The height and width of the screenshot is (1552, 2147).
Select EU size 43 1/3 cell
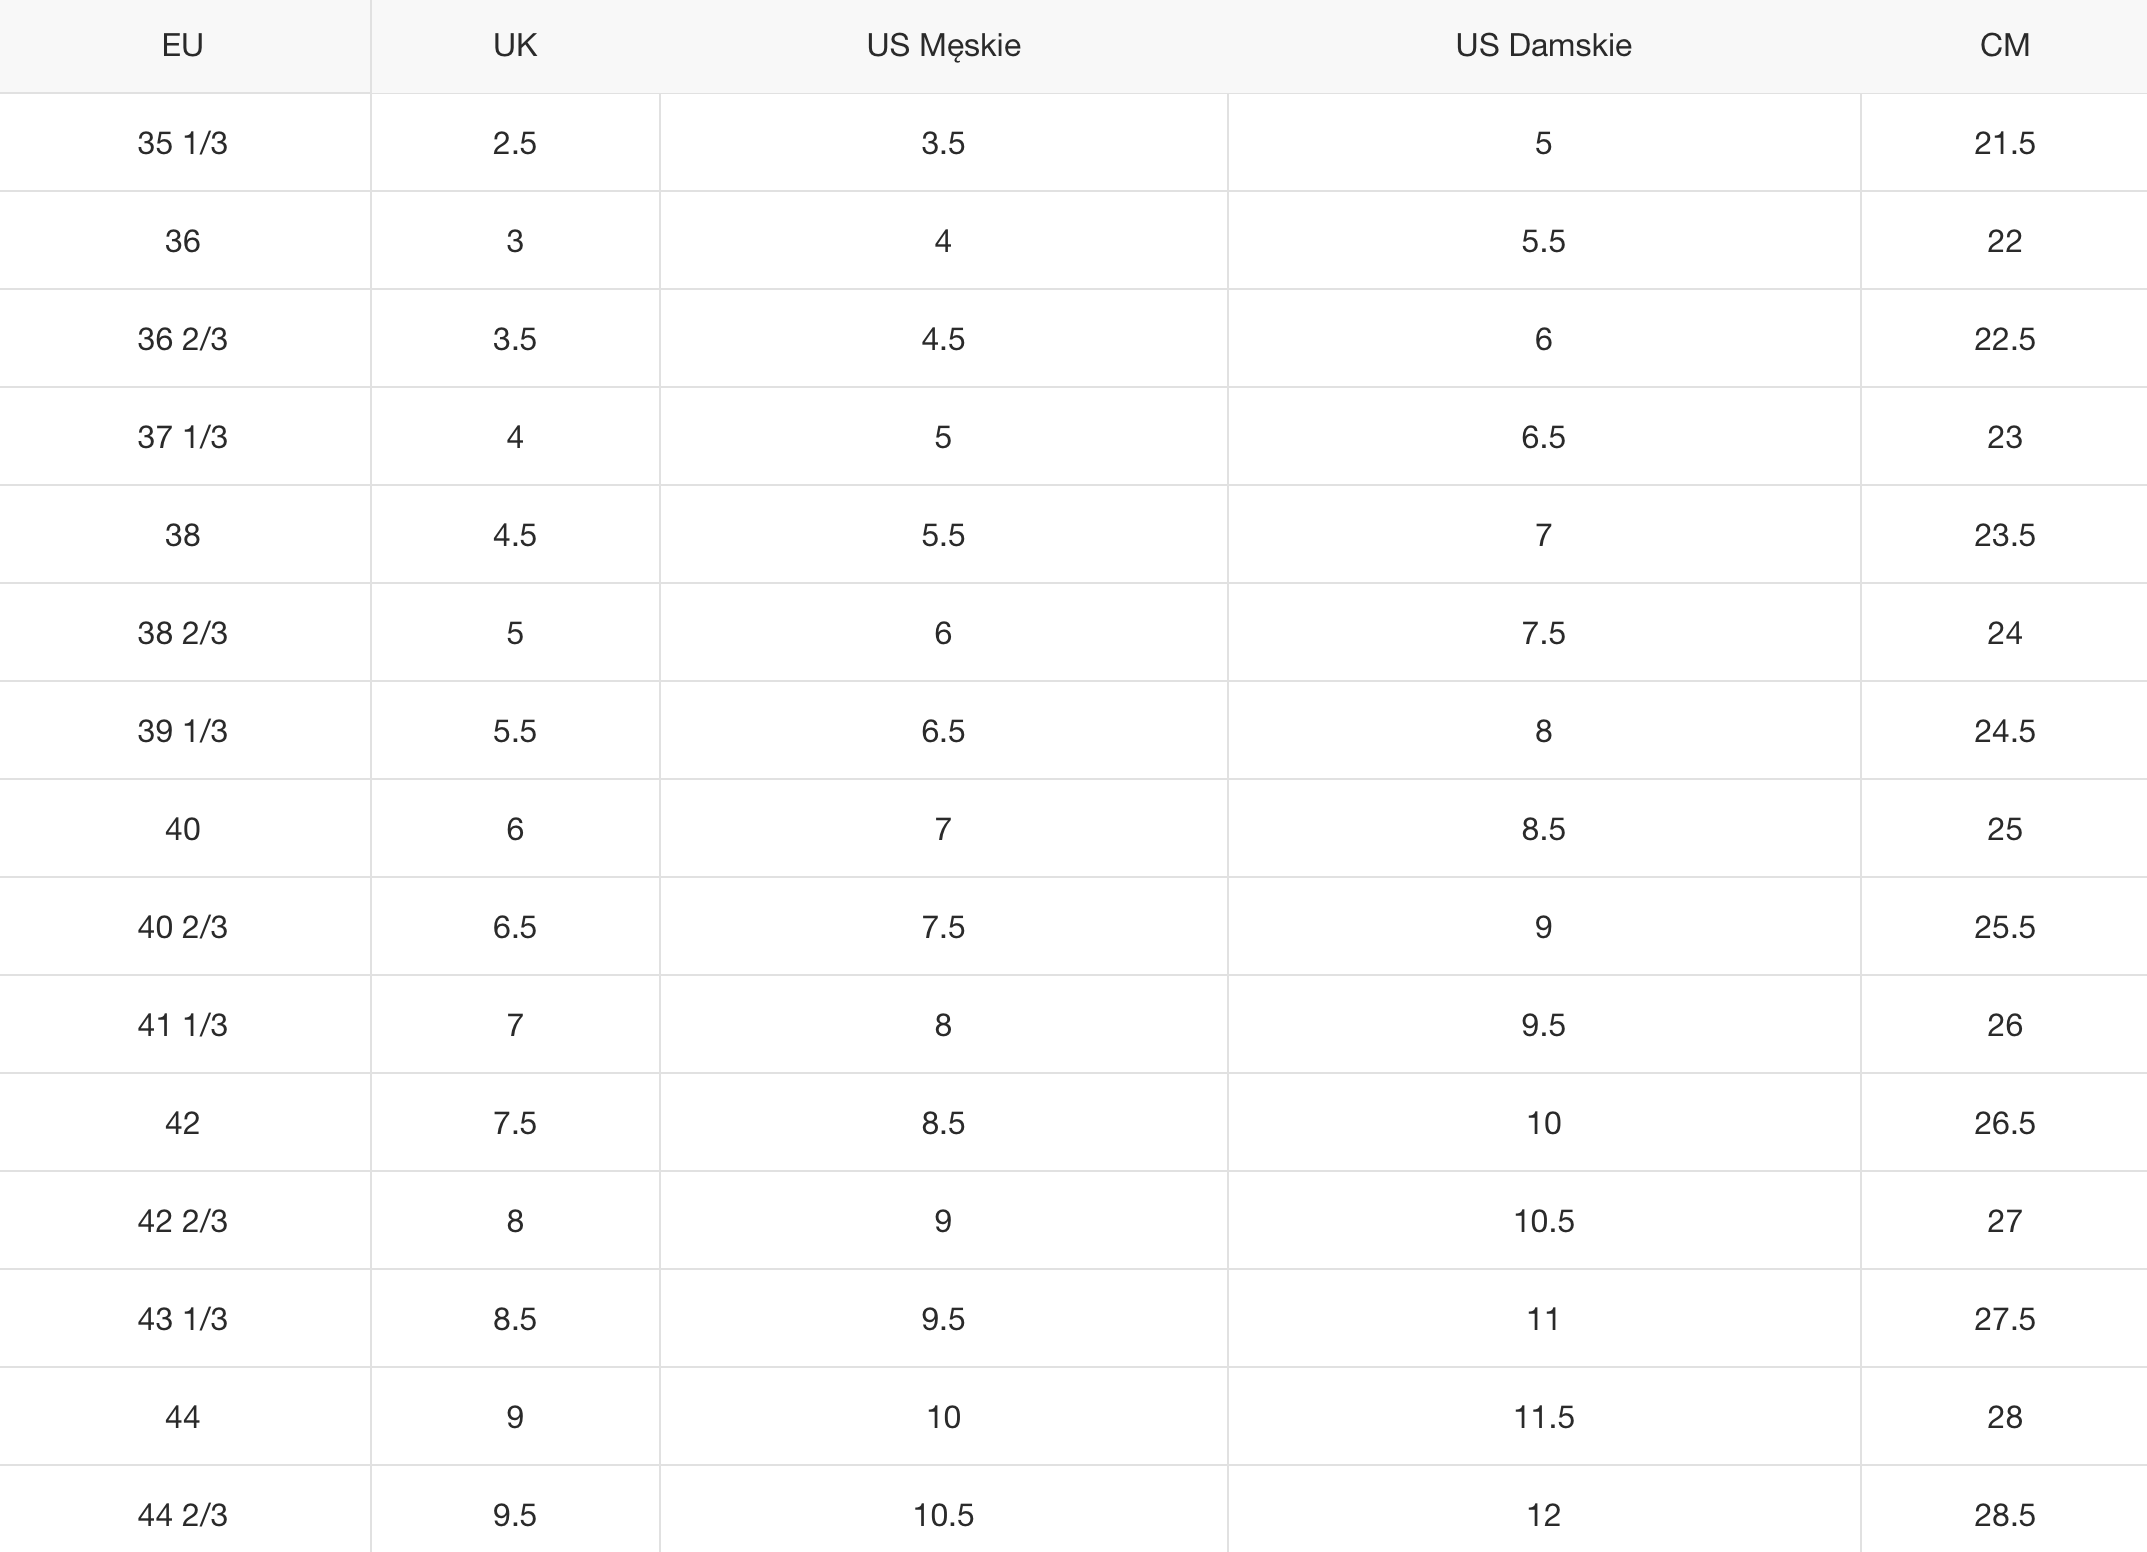(x=182, y=1319)
